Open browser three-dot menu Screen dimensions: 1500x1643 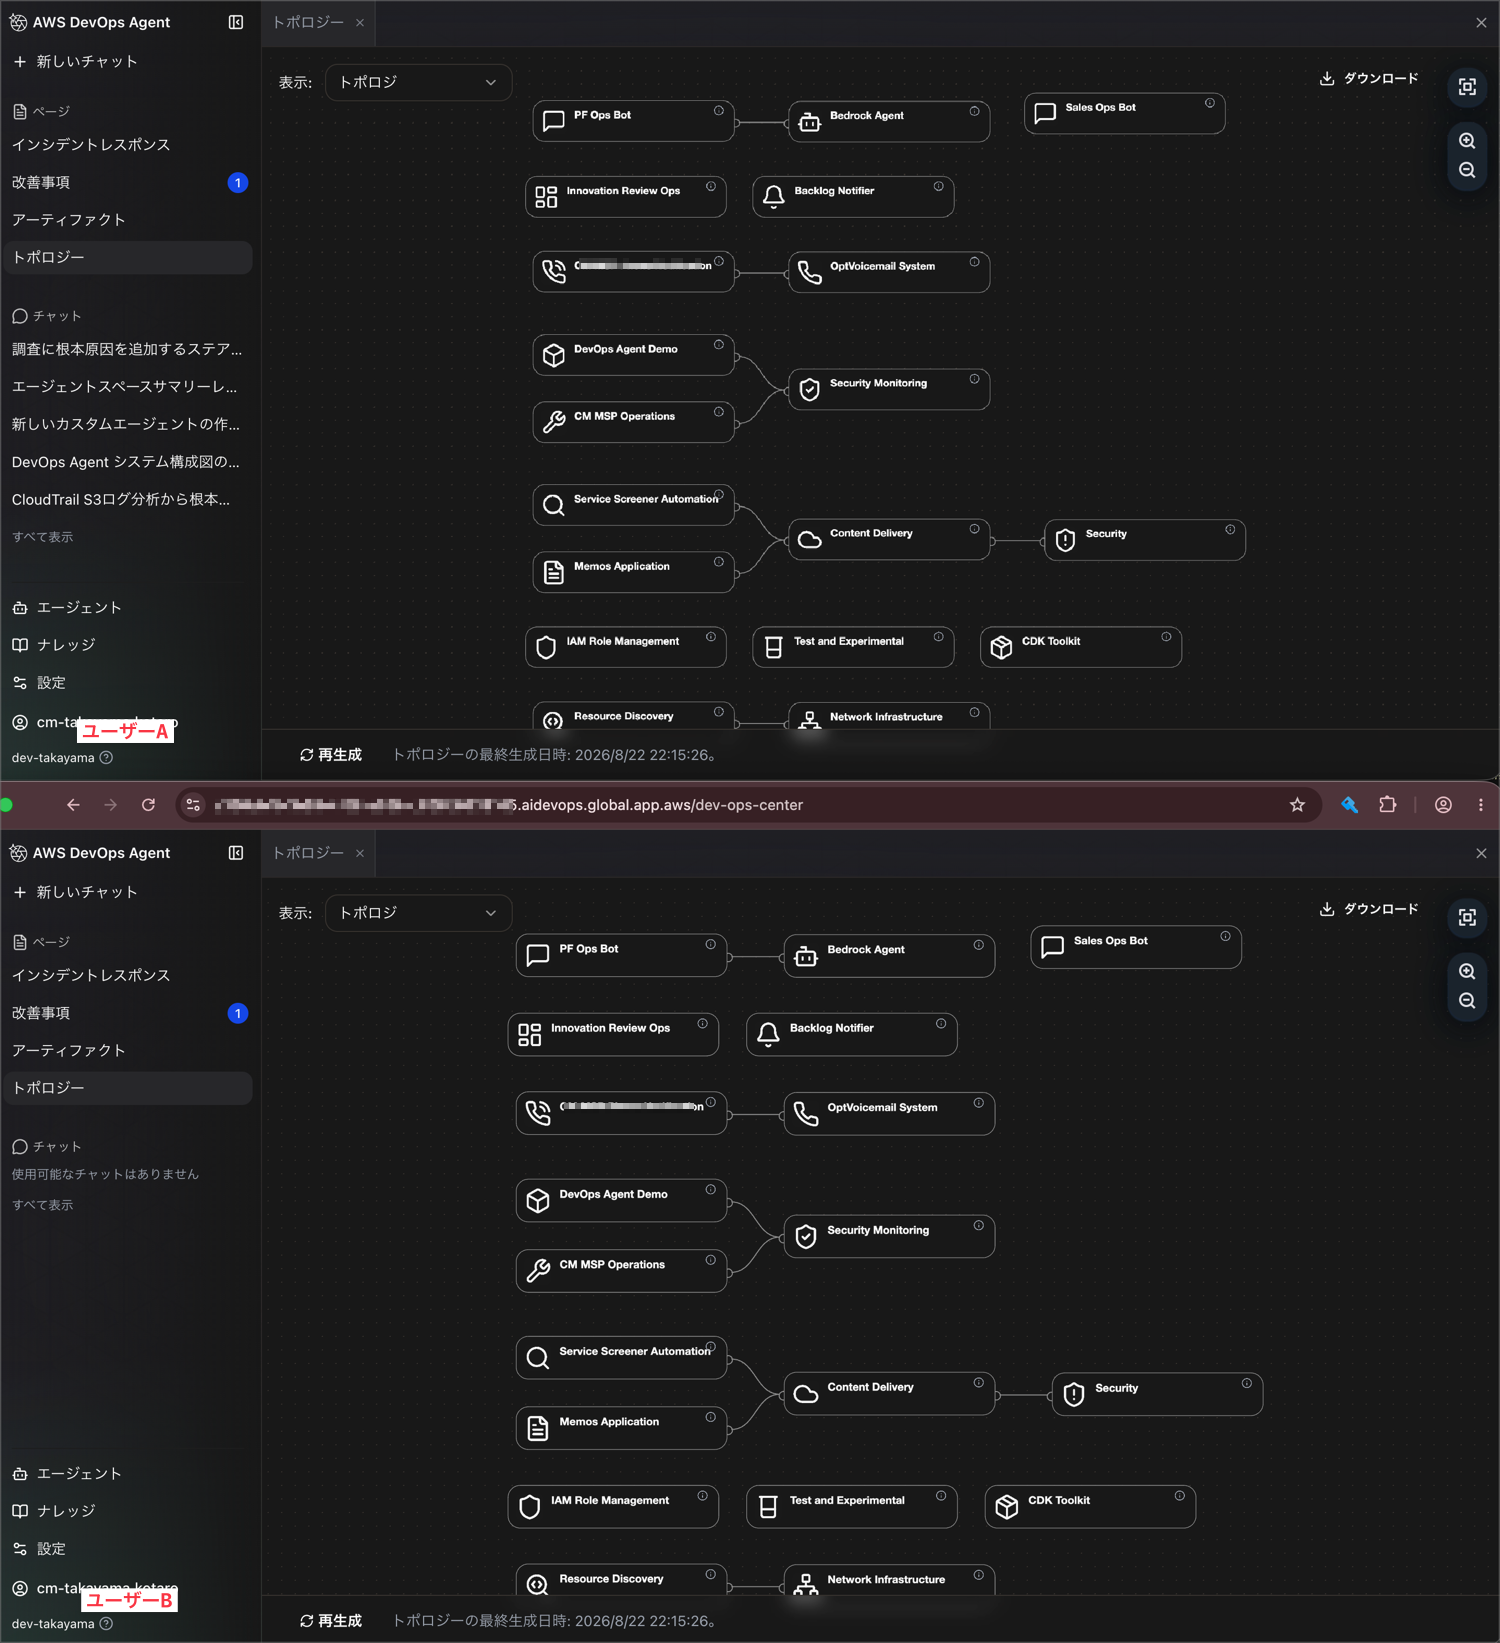[1481, 805]
